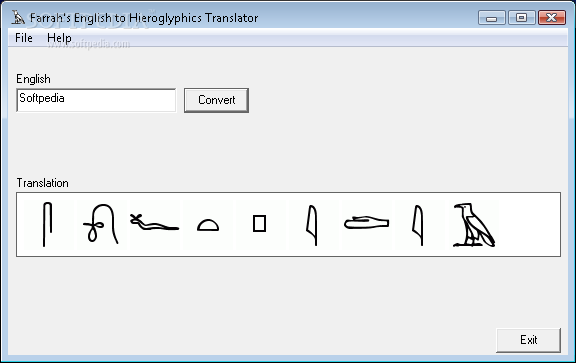
Task: Click the Exit button
Action: 528,340
